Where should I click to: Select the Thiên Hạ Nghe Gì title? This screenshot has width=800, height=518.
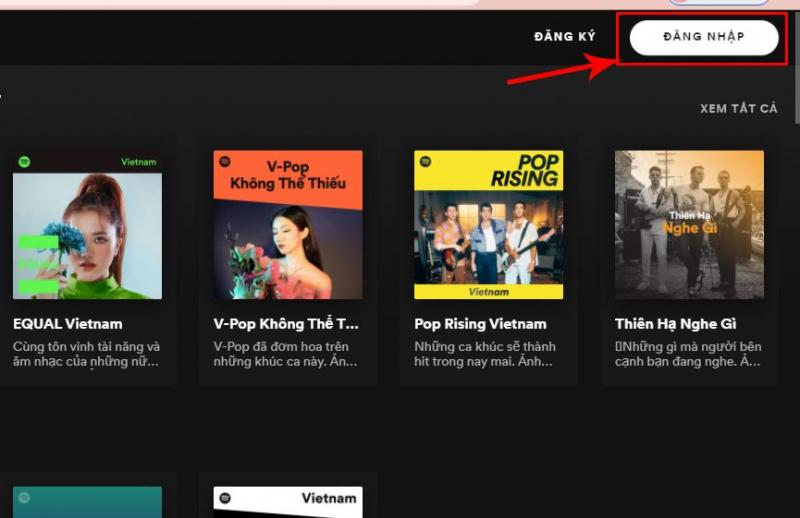676,324
